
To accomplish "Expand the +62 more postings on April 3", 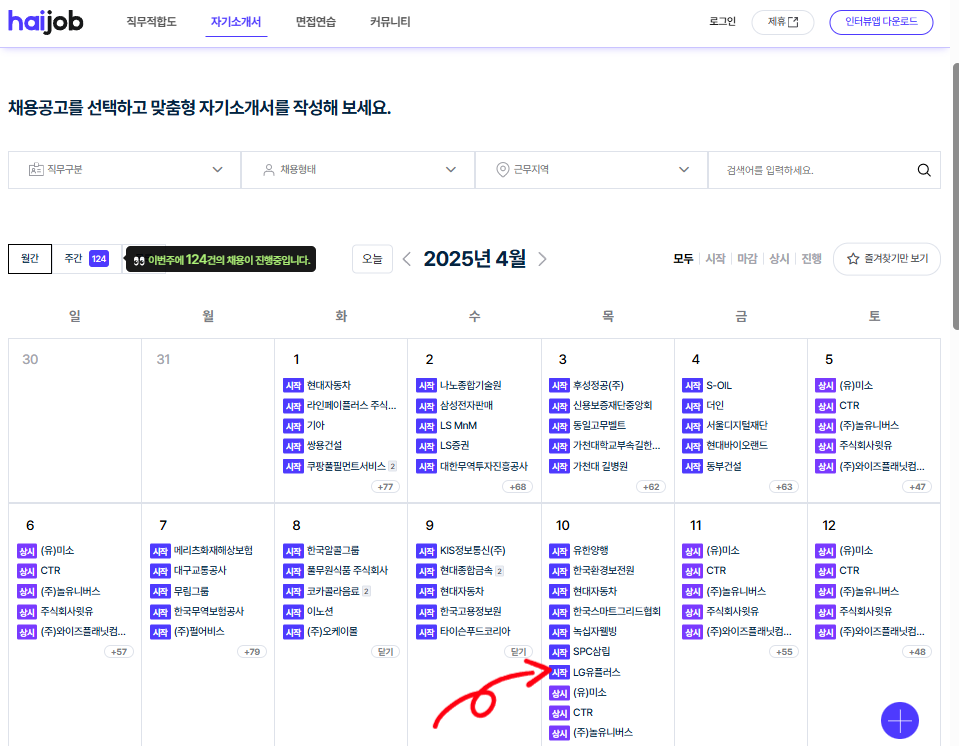I will pos(651,487).
